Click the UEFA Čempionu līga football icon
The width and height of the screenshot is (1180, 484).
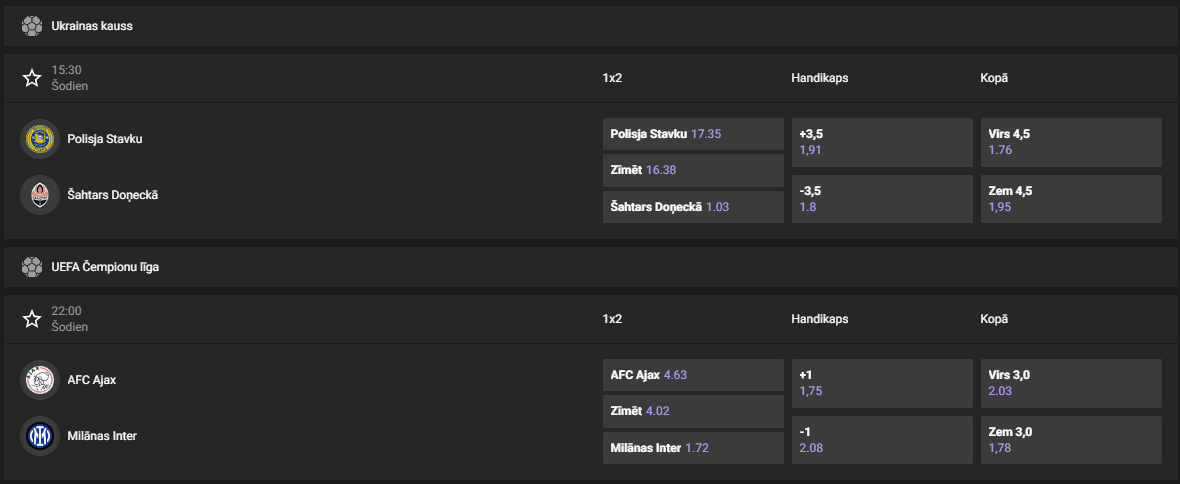(x=32, y=267)
